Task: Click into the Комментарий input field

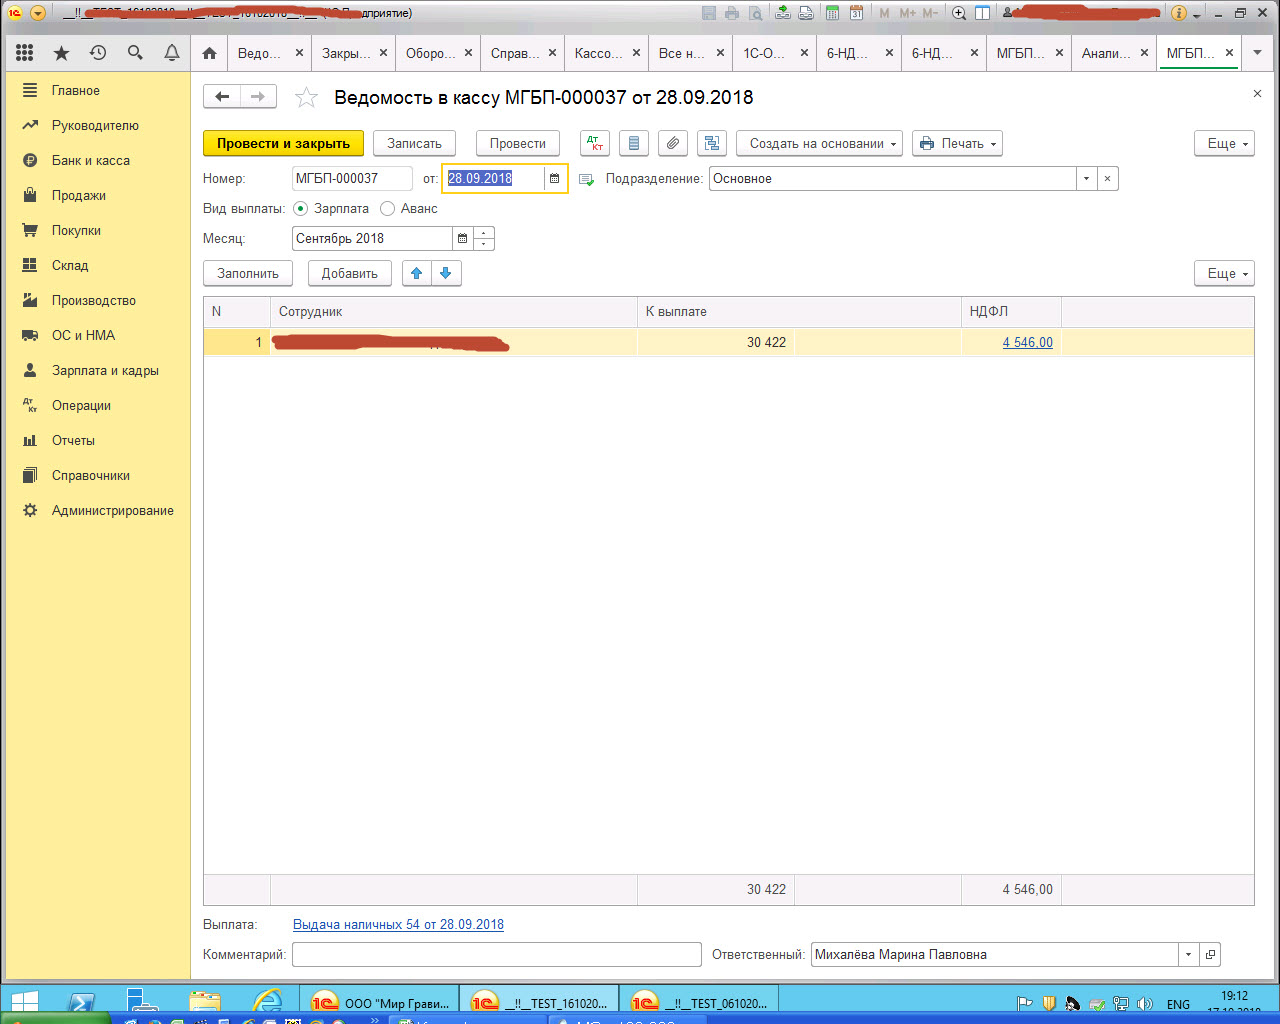Action: (496, 954)
